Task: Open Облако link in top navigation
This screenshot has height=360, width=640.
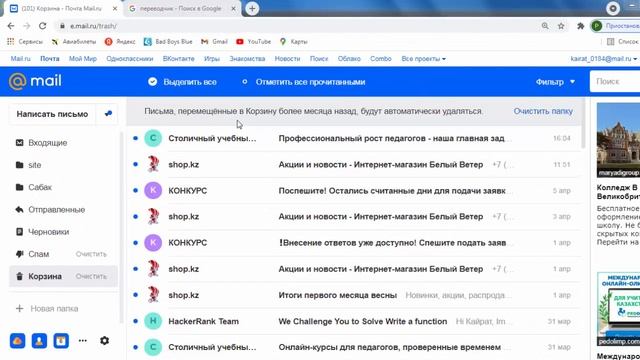Action: point(349,59)
